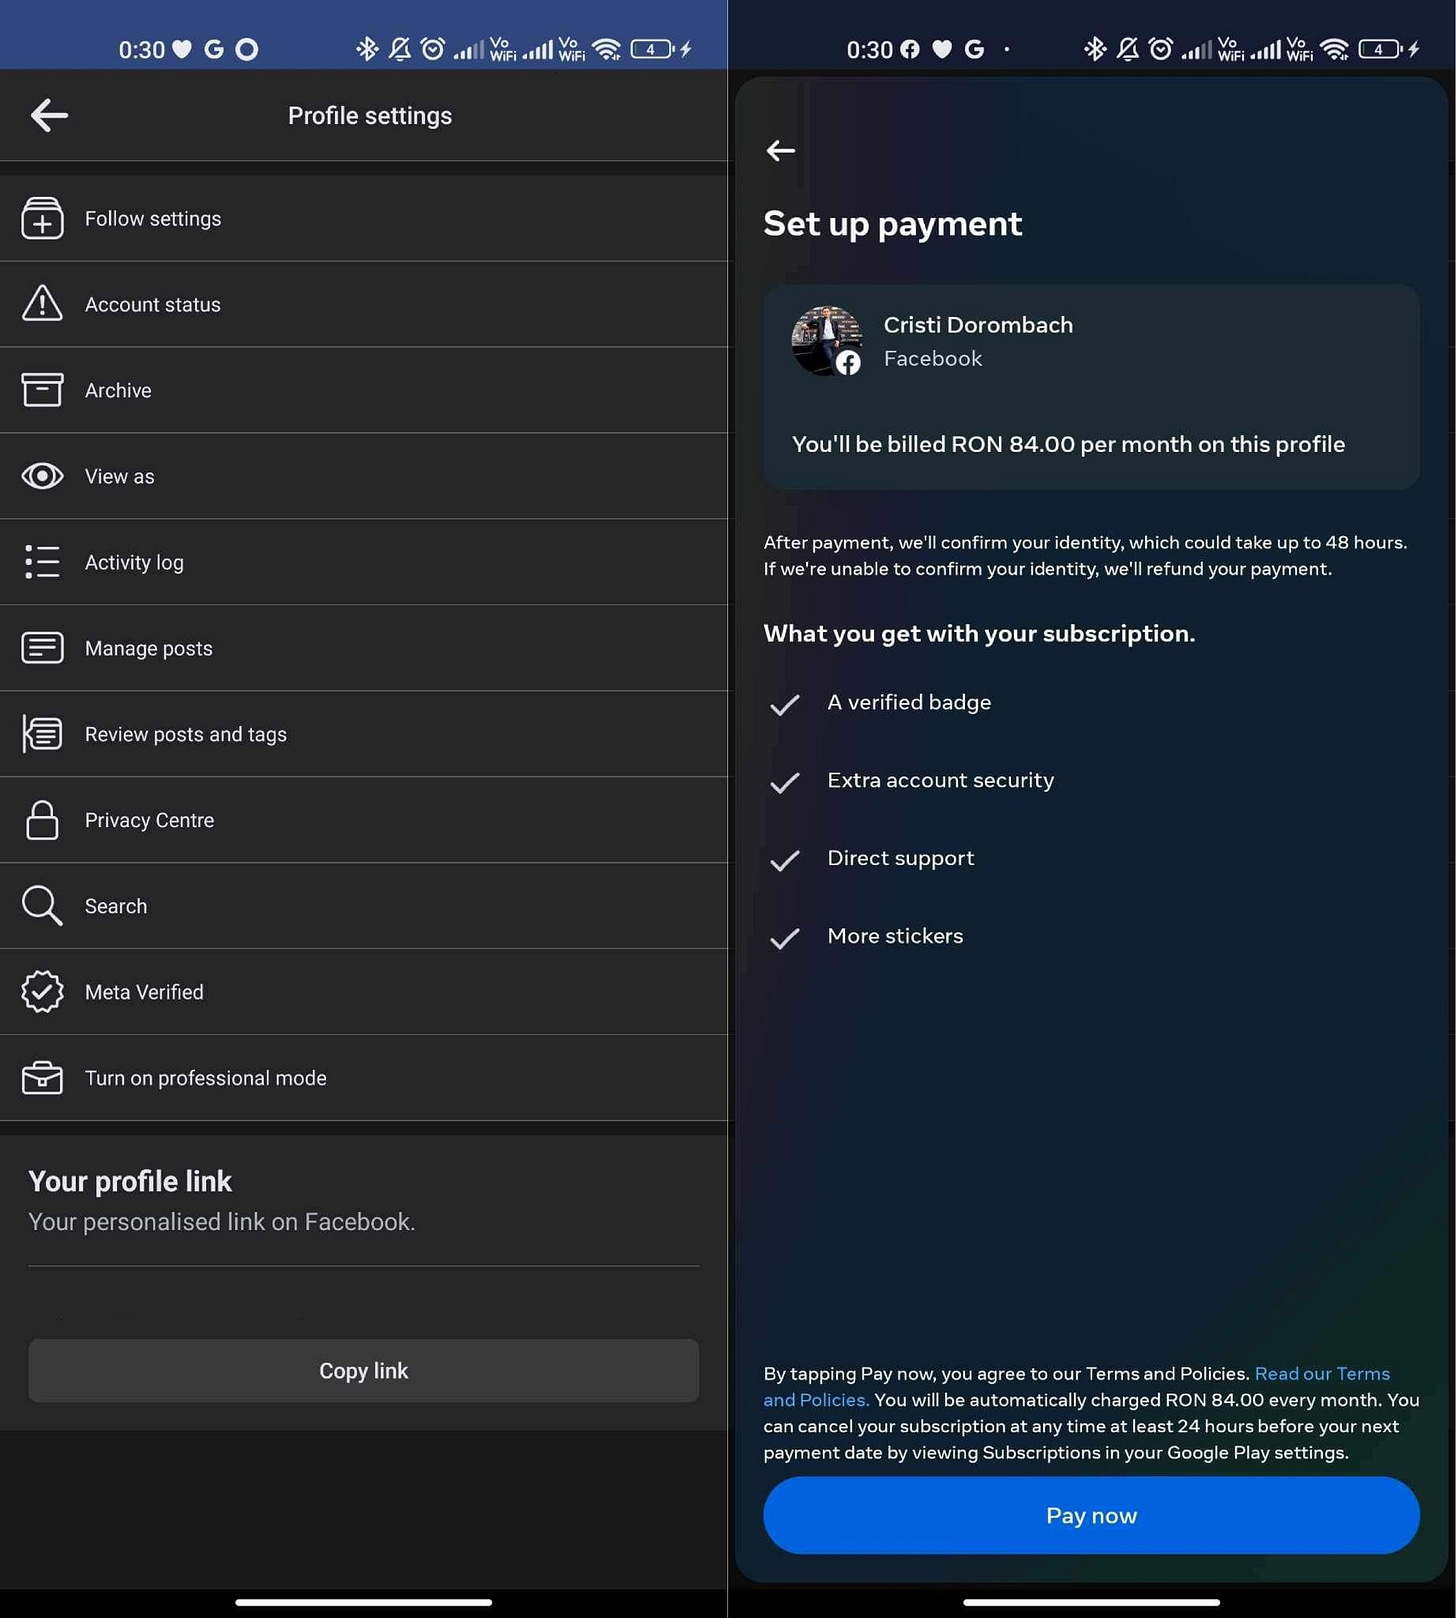Screen dimensions: 1456x1618
Task: Tap the 'Set up payment' heading
Action: point(892,224)
